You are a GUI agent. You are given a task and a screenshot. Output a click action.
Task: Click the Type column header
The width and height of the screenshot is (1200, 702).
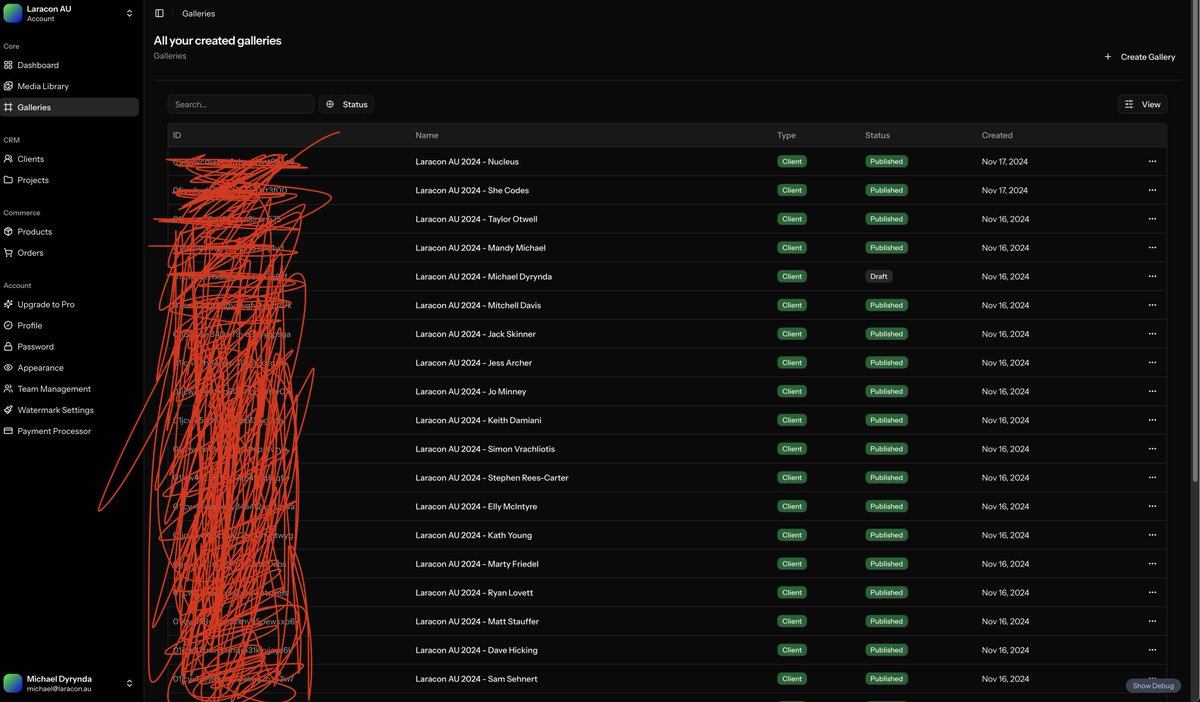[x=786, y=135]
